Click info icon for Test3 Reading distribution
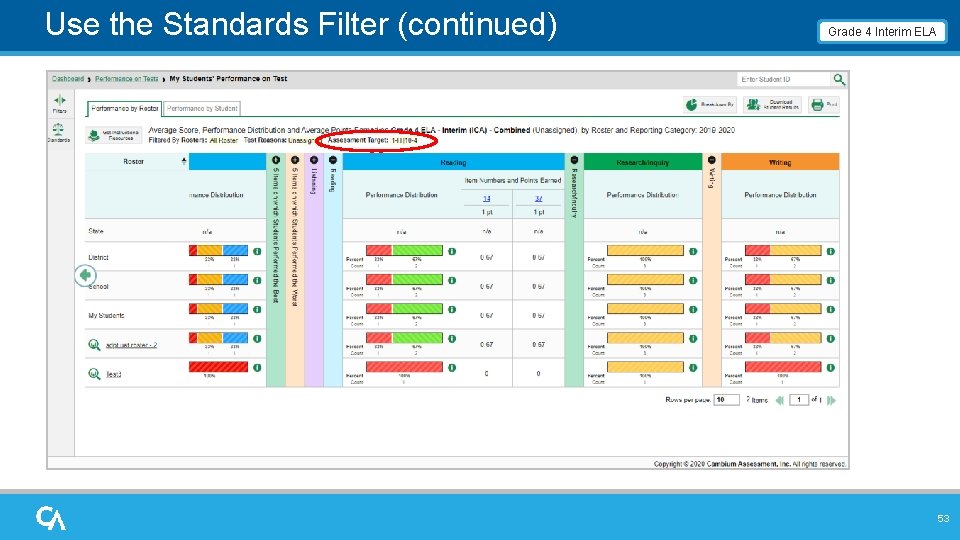Screen dimensions: 960x540 pyautogui.click(x=452, y=367)
